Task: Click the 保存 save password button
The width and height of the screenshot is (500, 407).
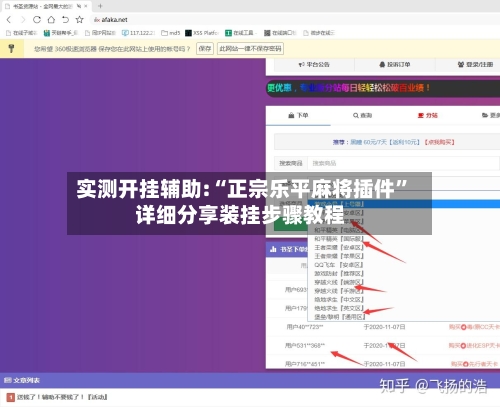Action: click(205, 49)
